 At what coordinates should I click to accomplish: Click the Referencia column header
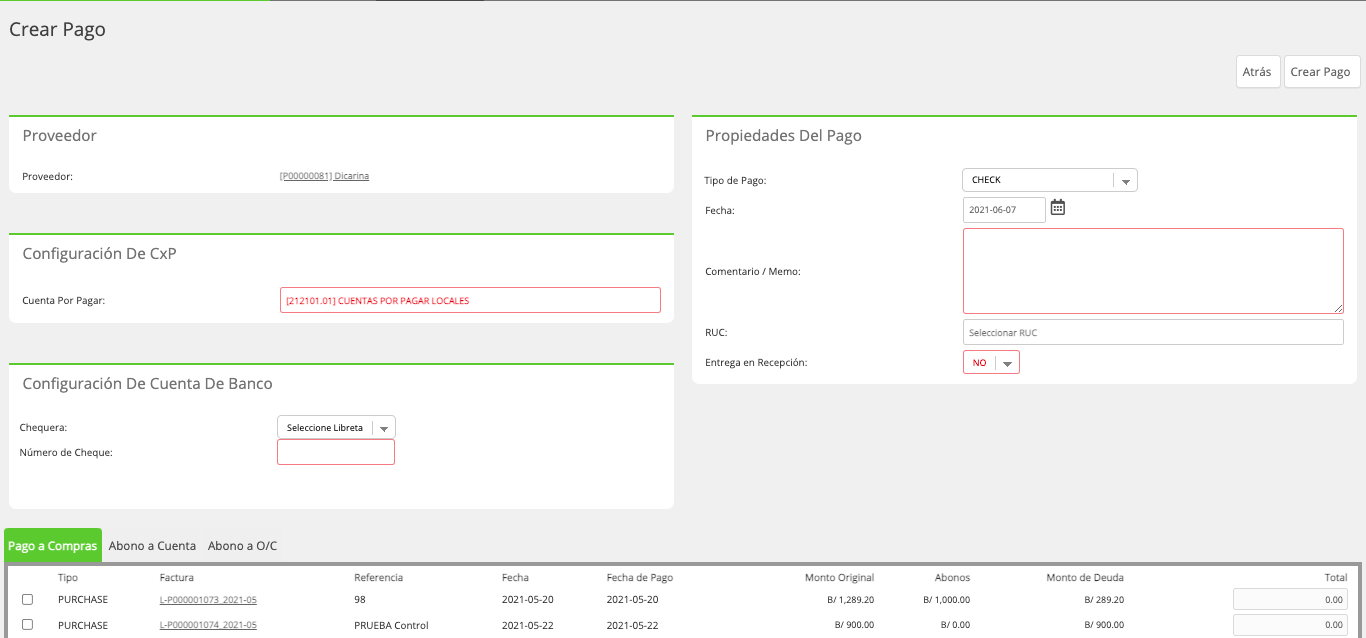pyautogui.click(x=378, y=578)
